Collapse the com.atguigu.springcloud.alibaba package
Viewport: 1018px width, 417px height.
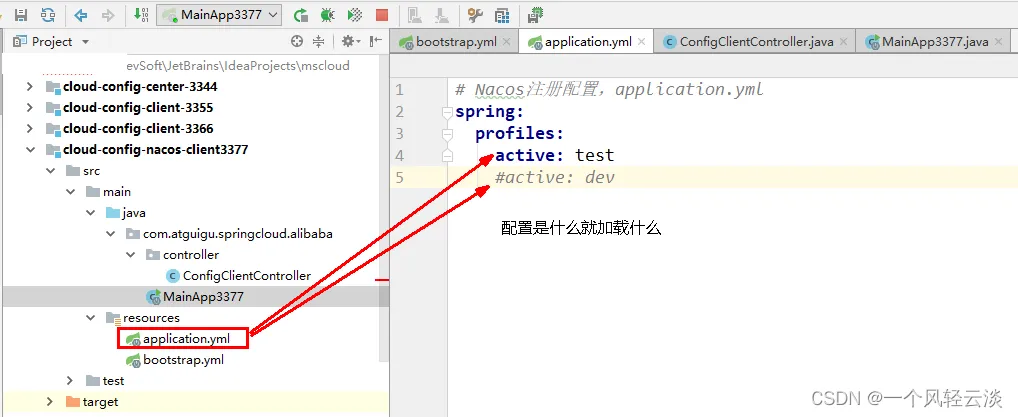click(110, 234)
